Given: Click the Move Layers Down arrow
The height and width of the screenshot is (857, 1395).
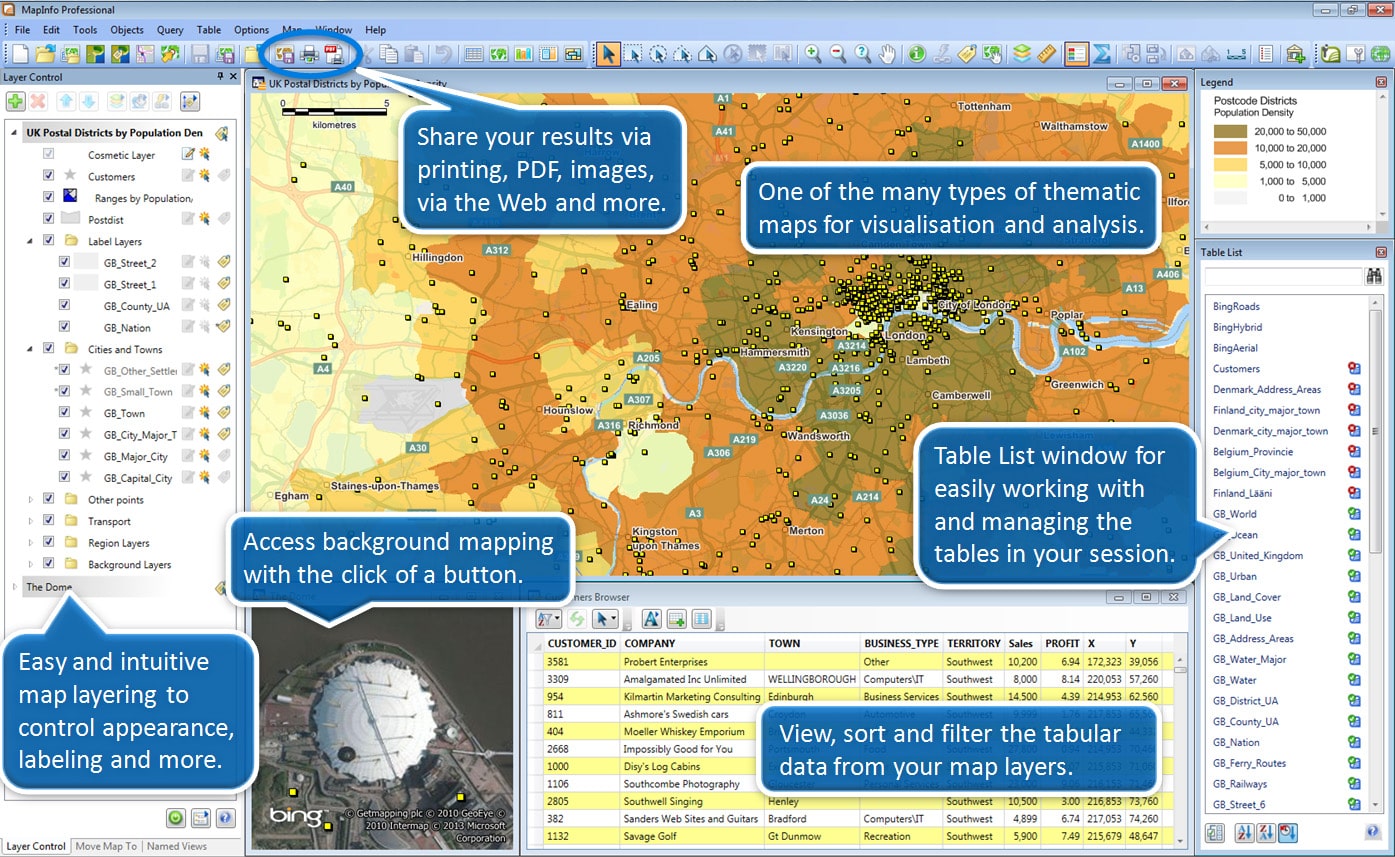Looking at the screenshot, I should click(x=88, y=101).
